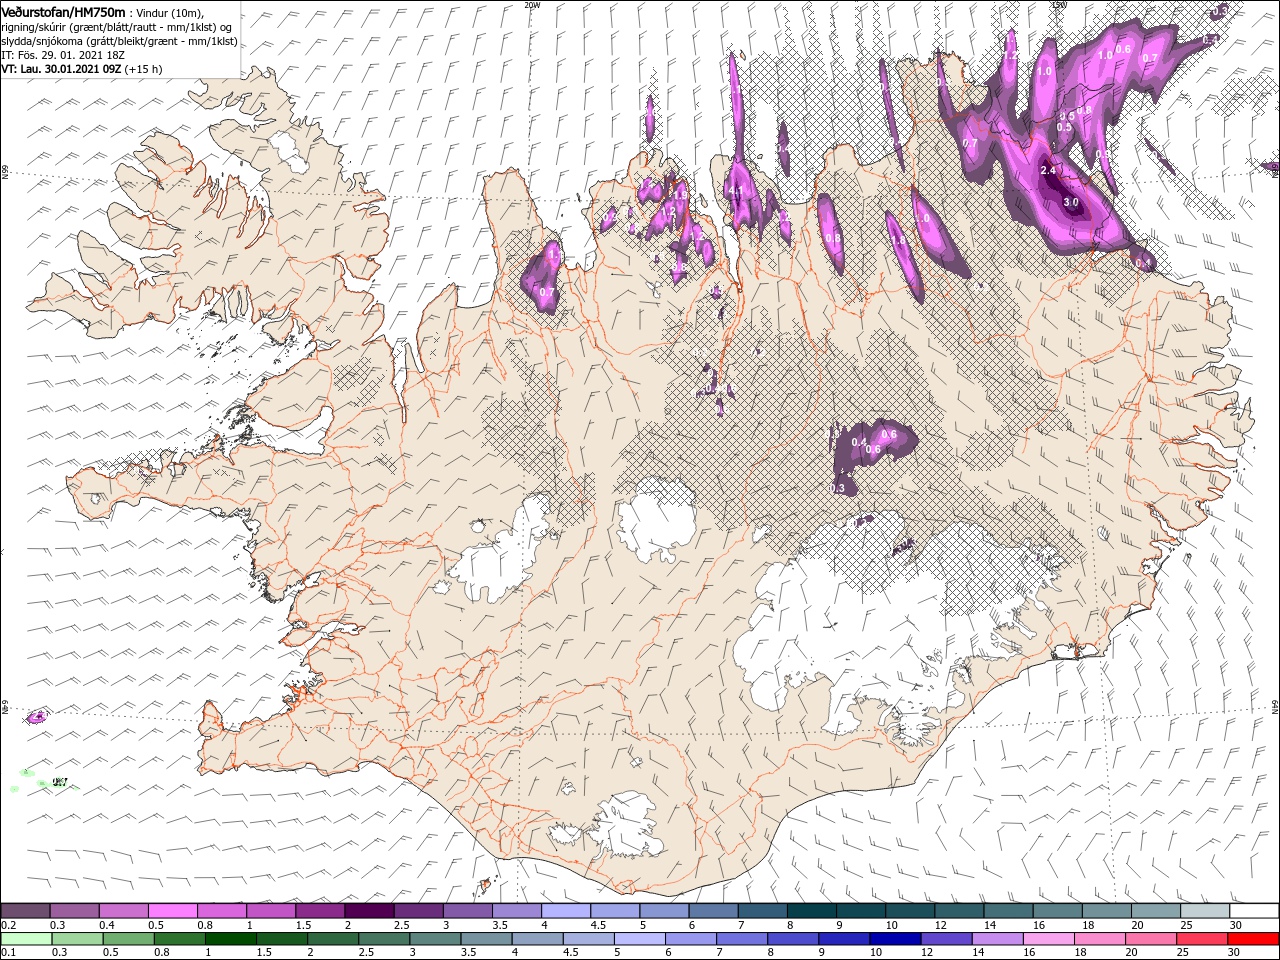Select lower legend swatch between 6 and 7
The width and height of the screenshot is (1280, 960).
[691, 938]
